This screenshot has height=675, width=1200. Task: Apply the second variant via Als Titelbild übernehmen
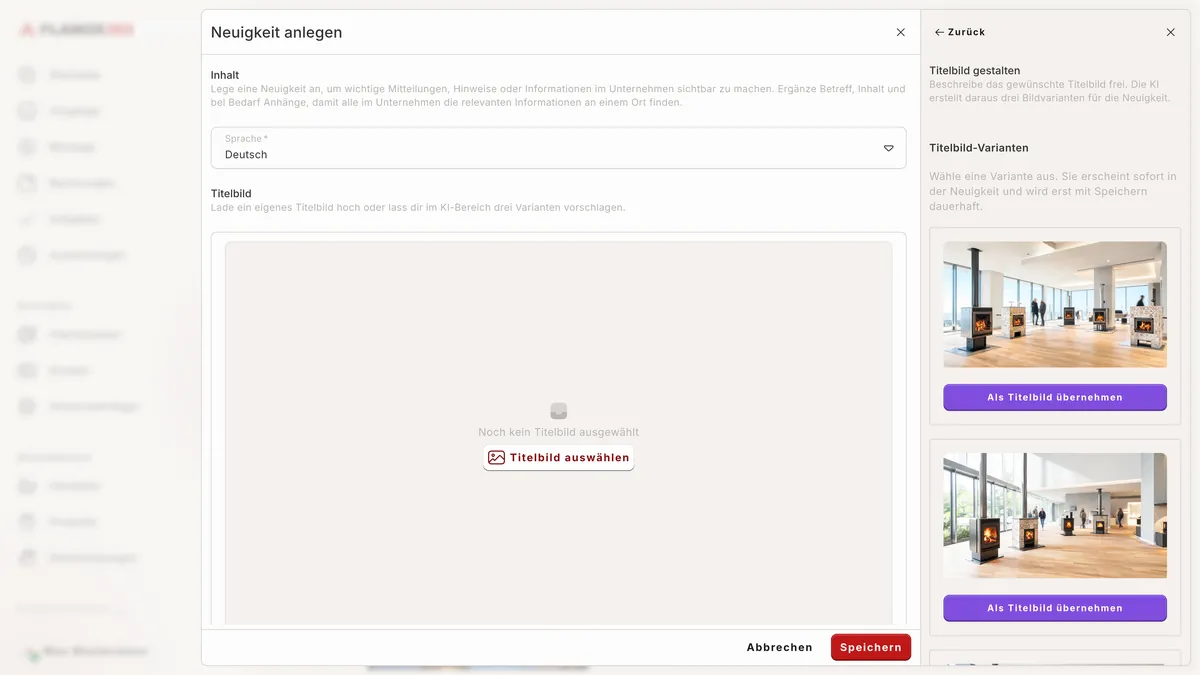[1055, 608]
